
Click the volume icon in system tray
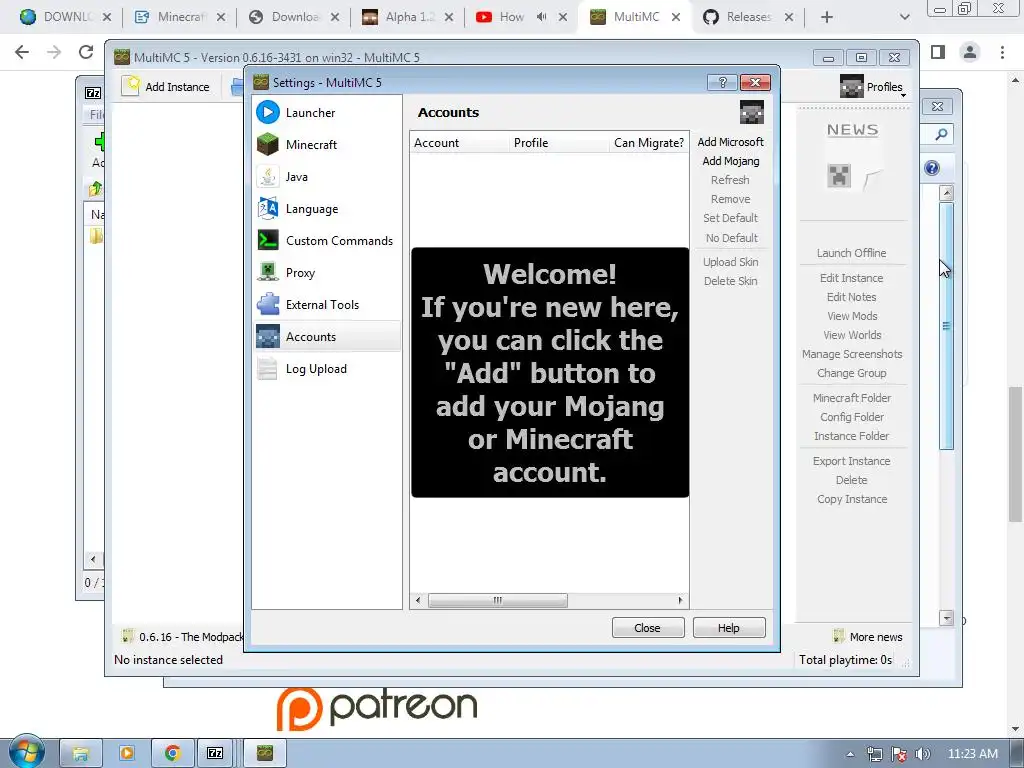[923, 754]
